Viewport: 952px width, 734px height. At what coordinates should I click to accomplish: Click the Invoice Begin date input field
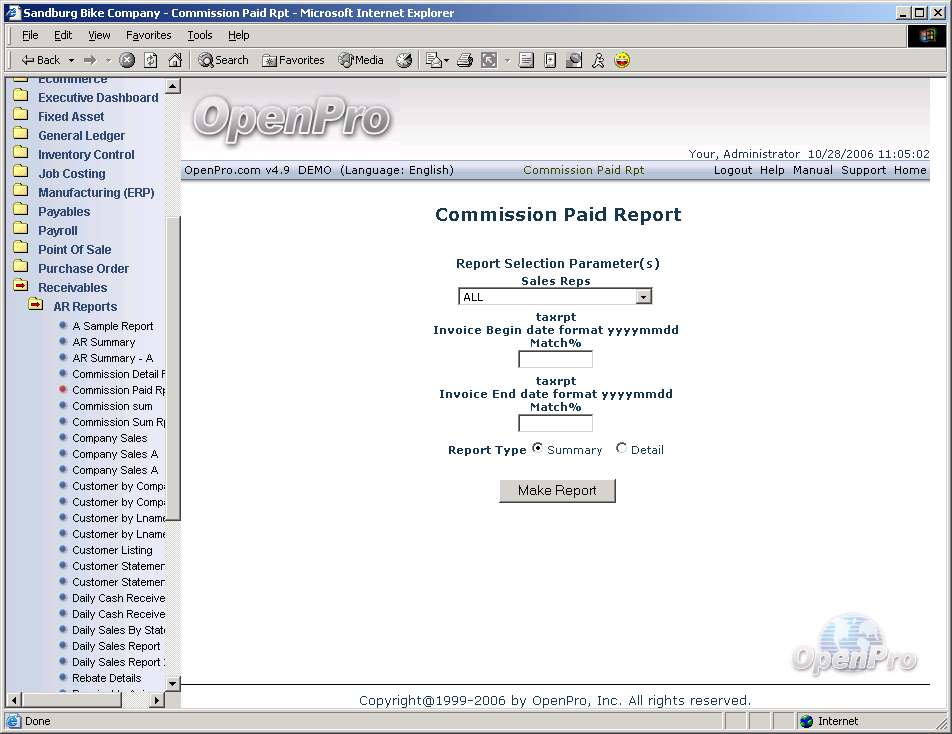tap(555, 359)
